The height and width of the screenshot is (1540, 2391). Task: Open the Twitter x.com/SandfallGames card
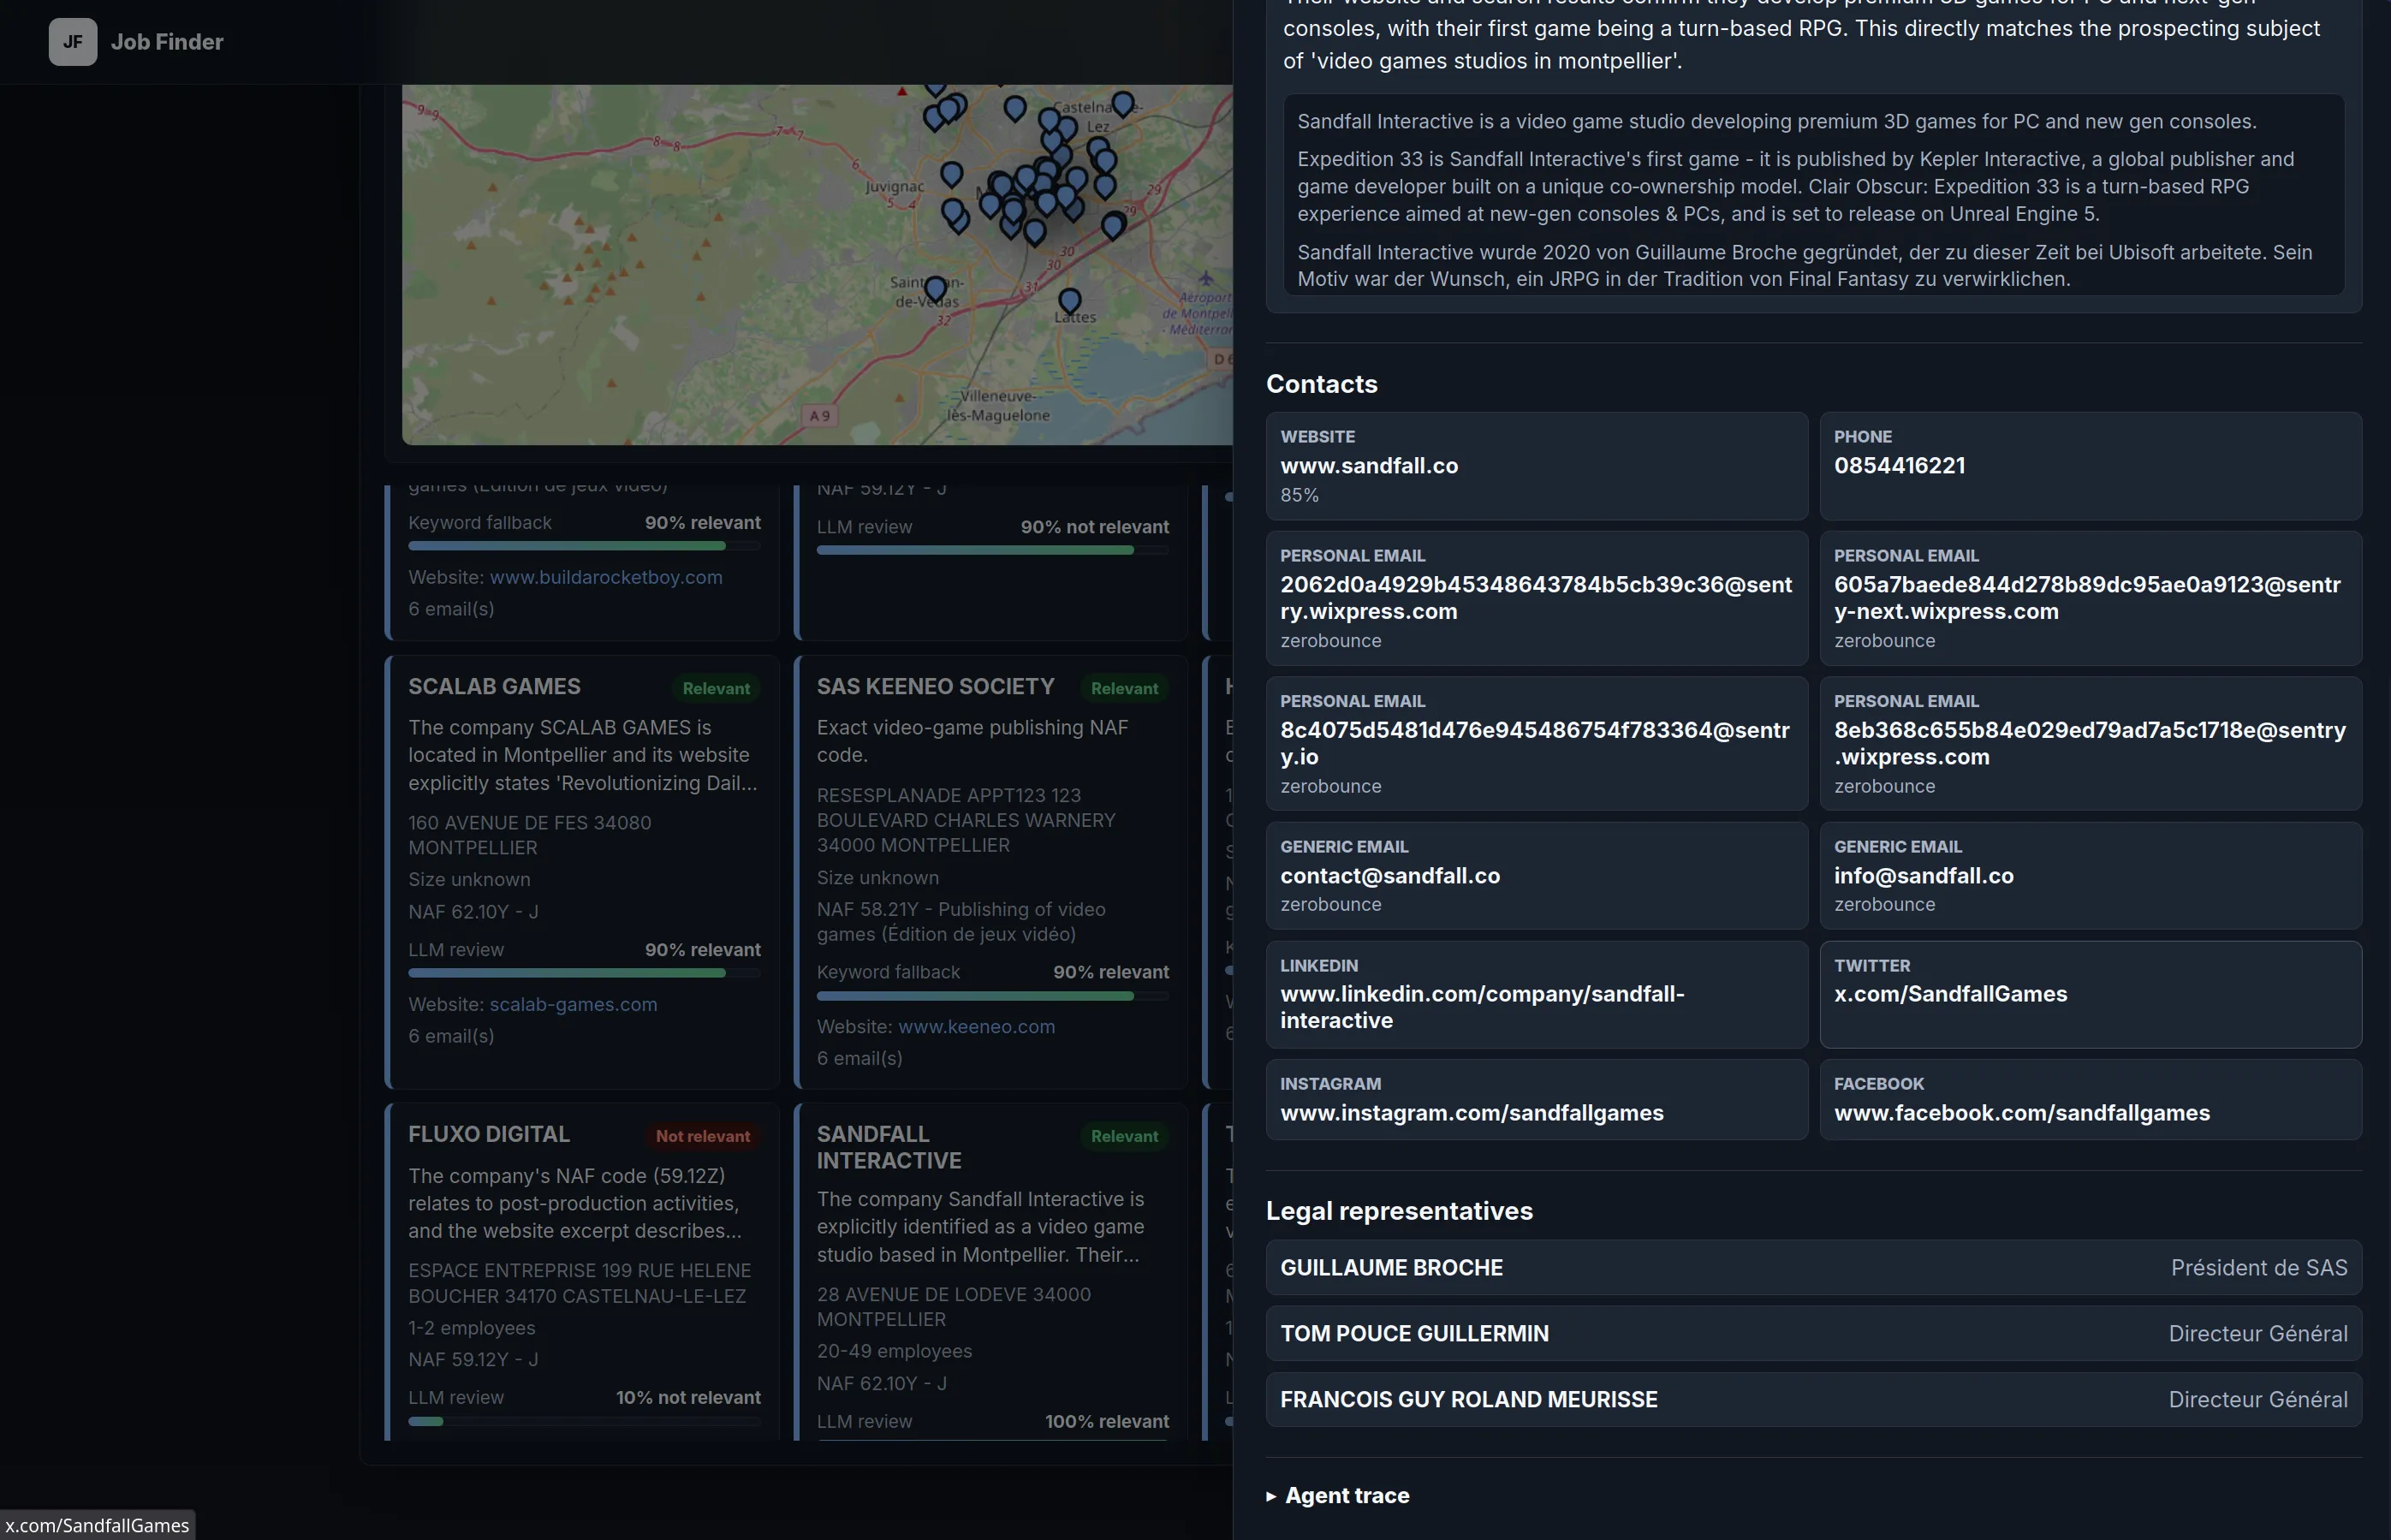[2090, 994]
